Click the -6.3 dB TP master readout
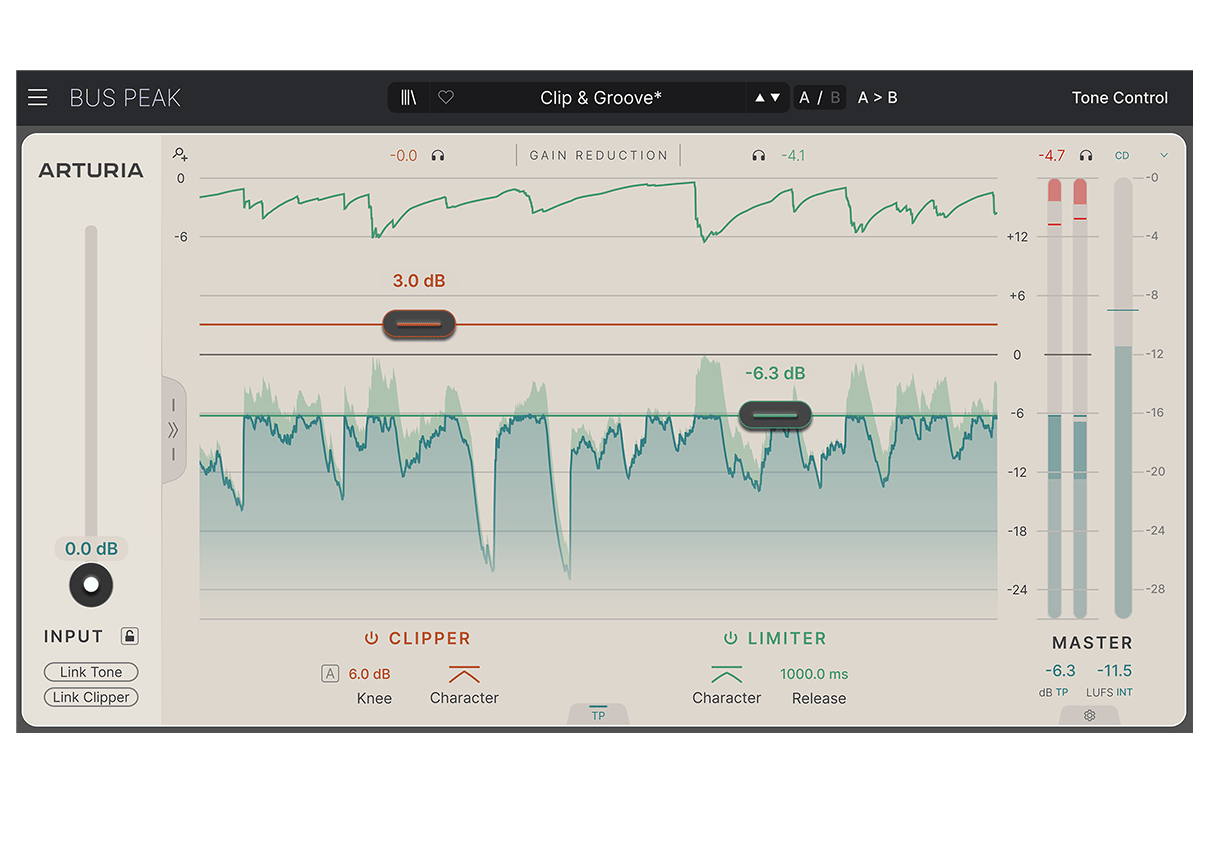The width and height of the screenshot is (1209, 843). [1060, 671]
